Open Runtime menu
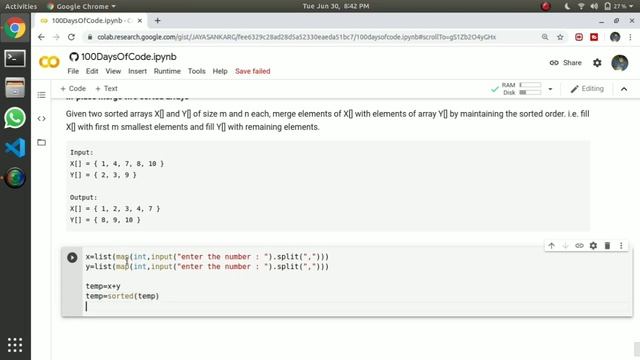 pyautogui.click(x=167, y=71)
